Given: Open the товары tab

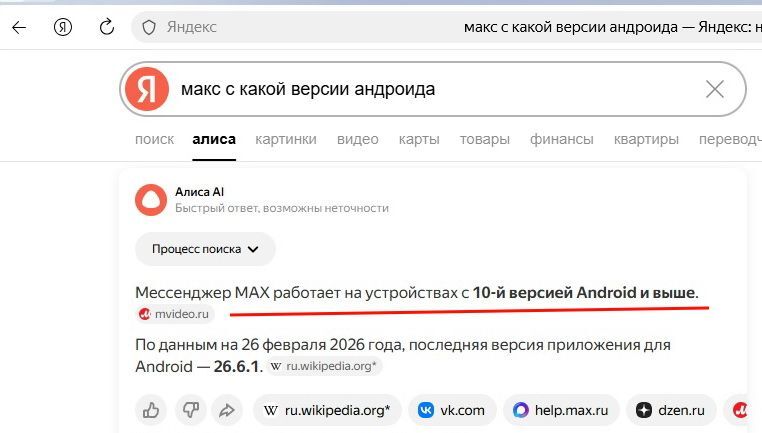Looking at the screenshot, I should (485, 139).
